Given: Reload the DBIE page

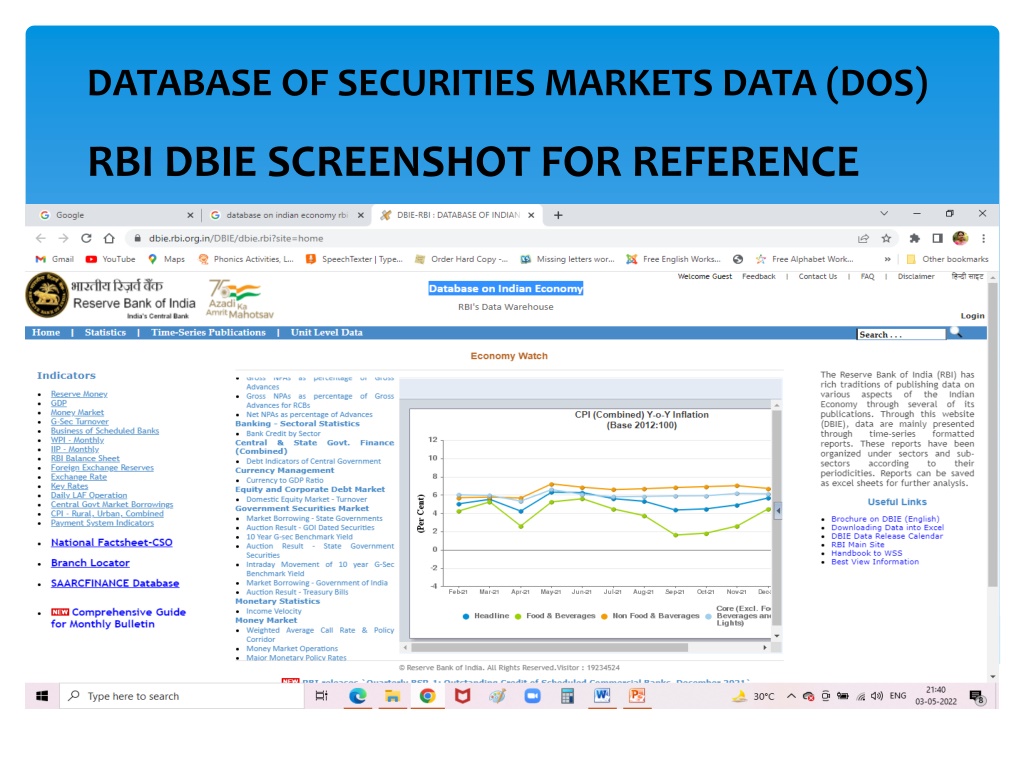Looking at the screenshot, I should (86, 238).
